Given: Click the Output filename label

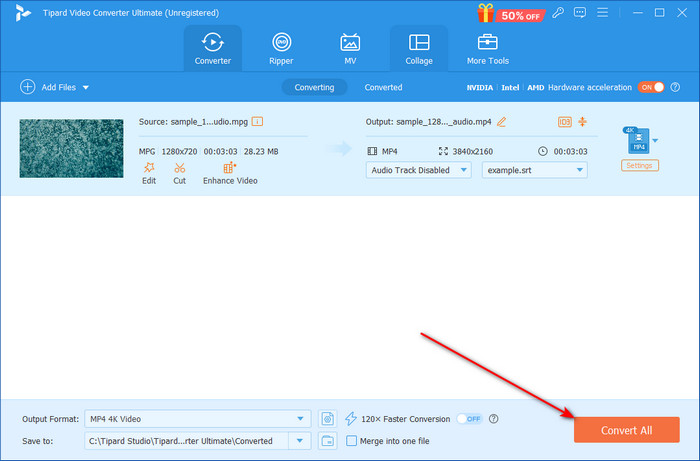Looking at the screenshot, I should click(429, 121).
